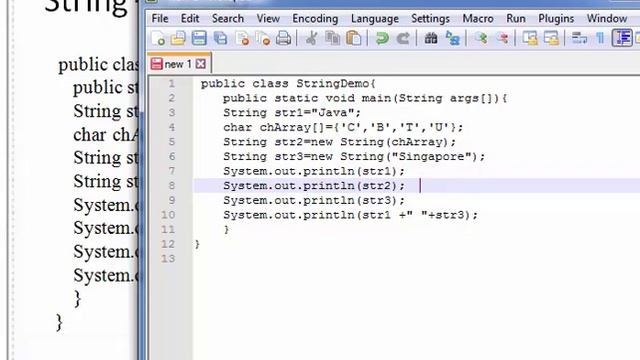Click the Open file folder icon
Image resolution: width=640 pixels, height=360 pixels.
[x=178, y=38]
